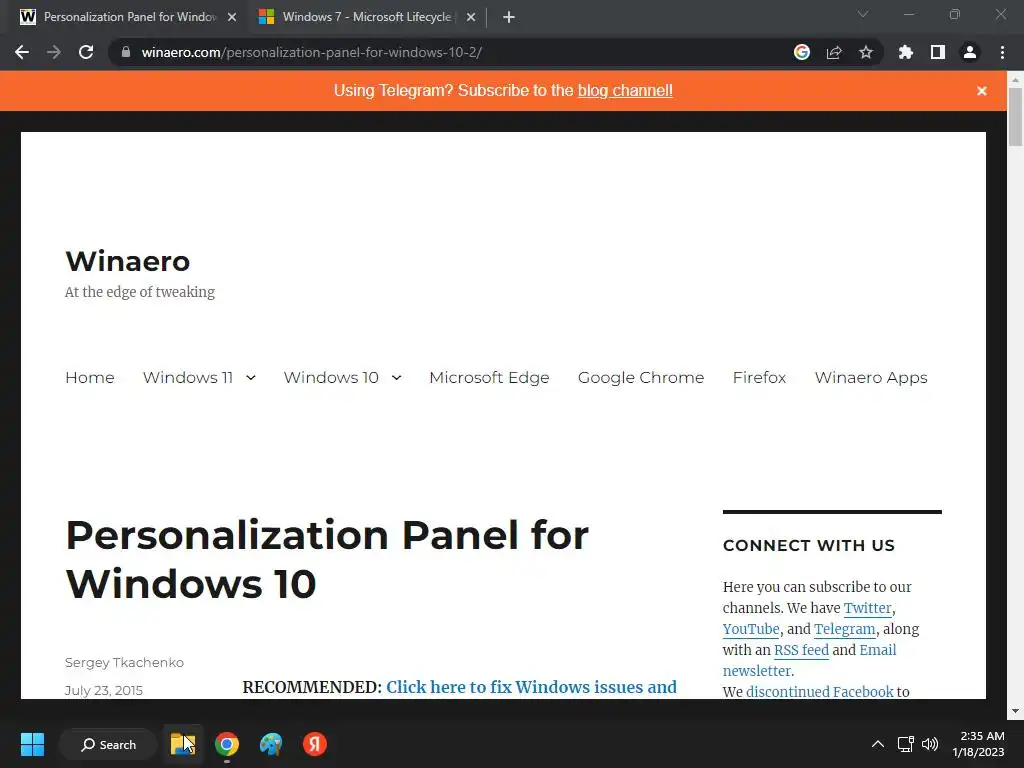Screen dimensions: 1024x768
Task: Open the Twitter link
Action: 867,608
